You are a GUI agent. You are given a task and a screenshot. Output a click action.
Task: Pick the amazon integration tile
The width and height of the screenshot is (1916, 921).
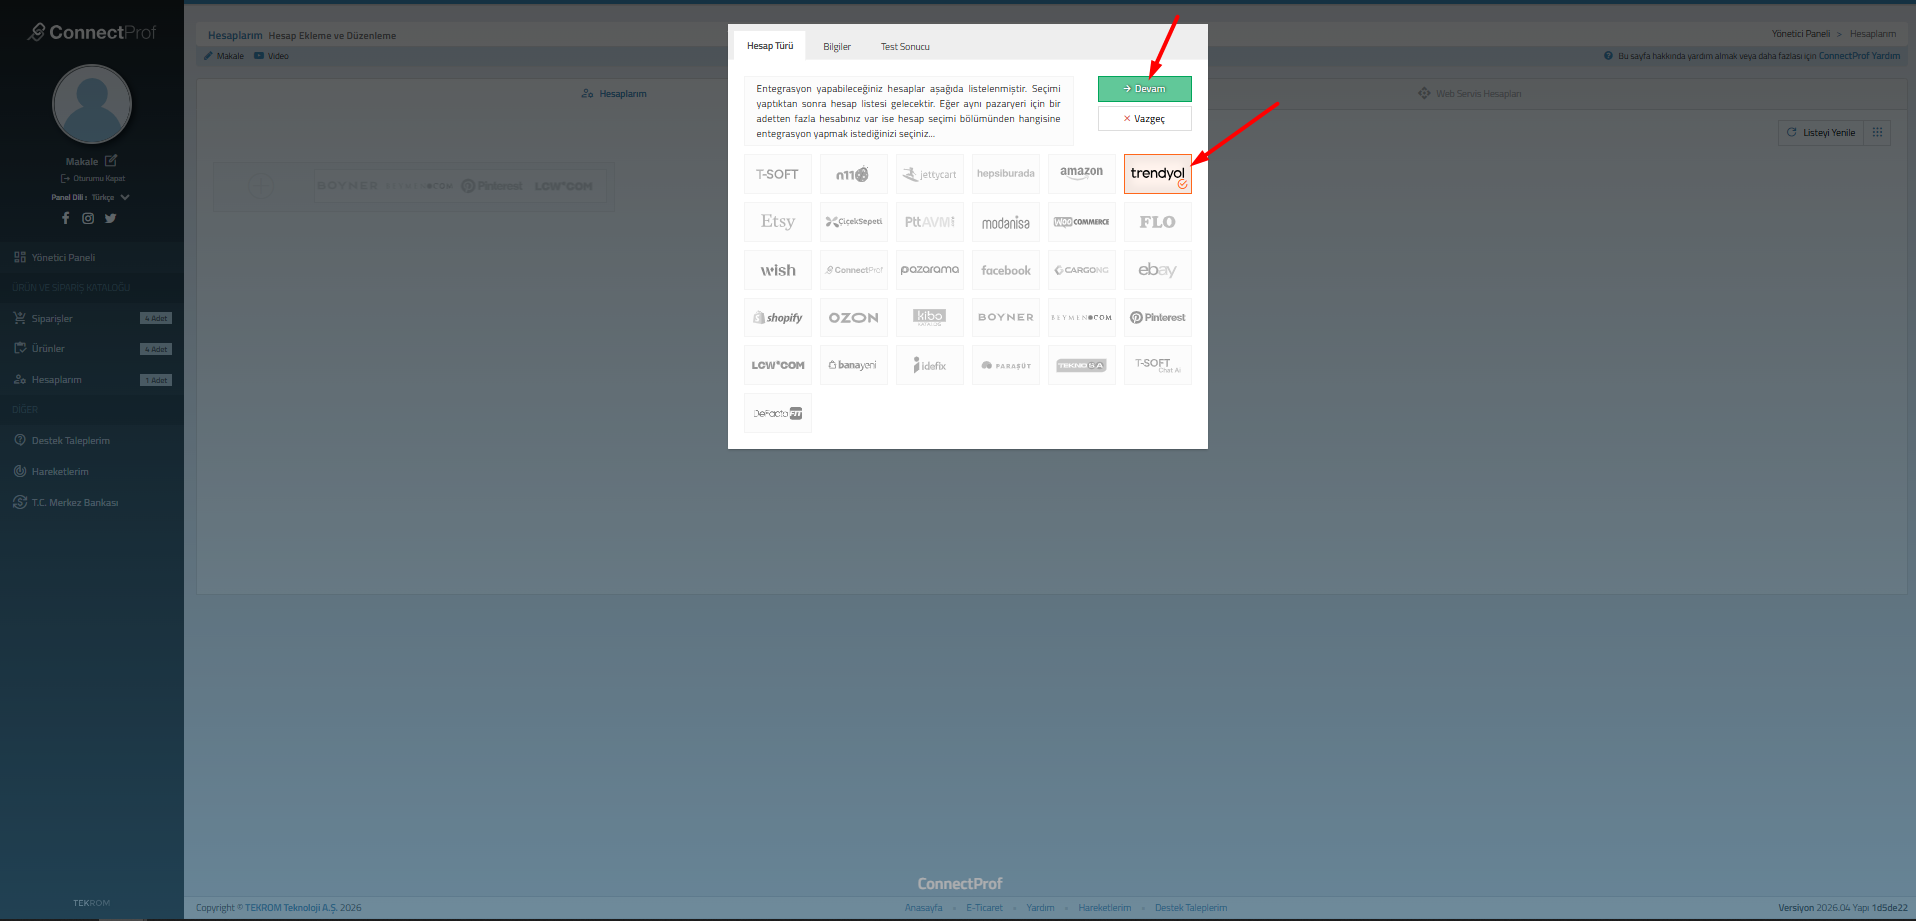[1081, 174]
